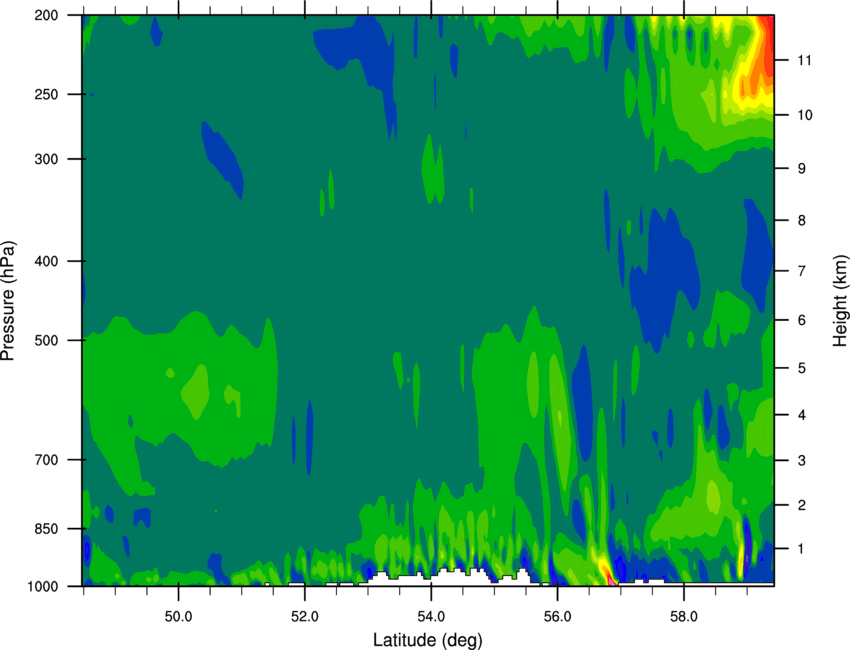This screenshot has width=850, height=650.
Task: Click the 9 km height label
Action: (x=802, y=169)
